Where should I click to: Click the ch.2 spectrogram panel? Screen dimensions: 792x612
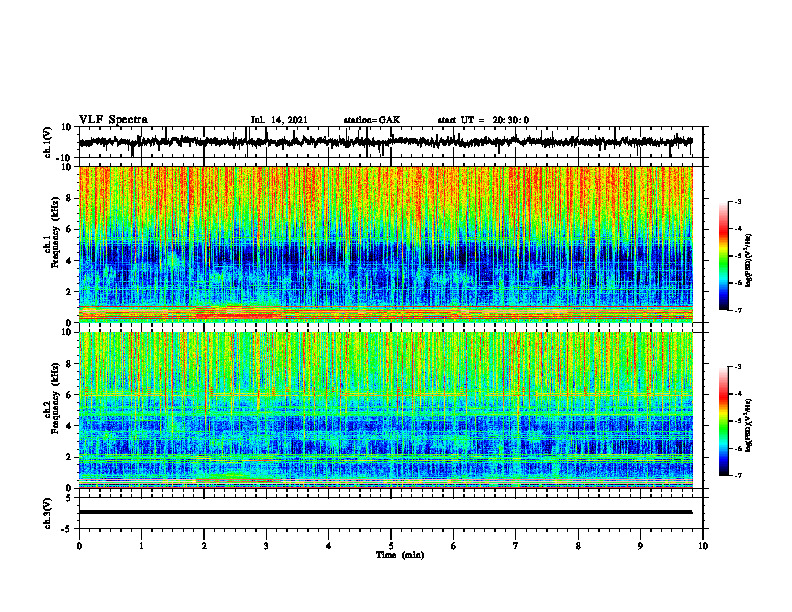[x=386, y=410]
